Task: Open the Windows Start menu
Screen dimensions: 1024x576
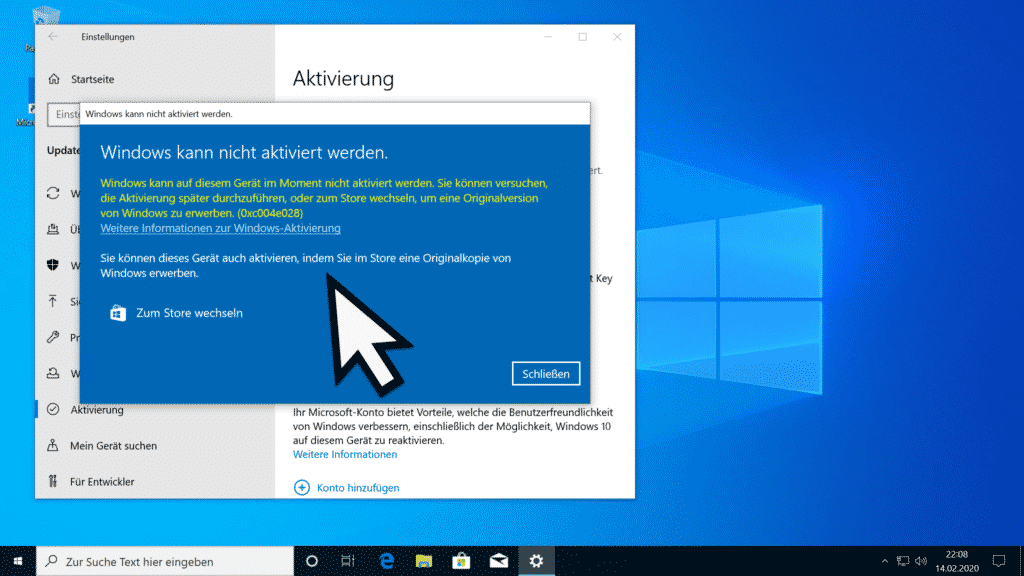Action: click(18, 561)
